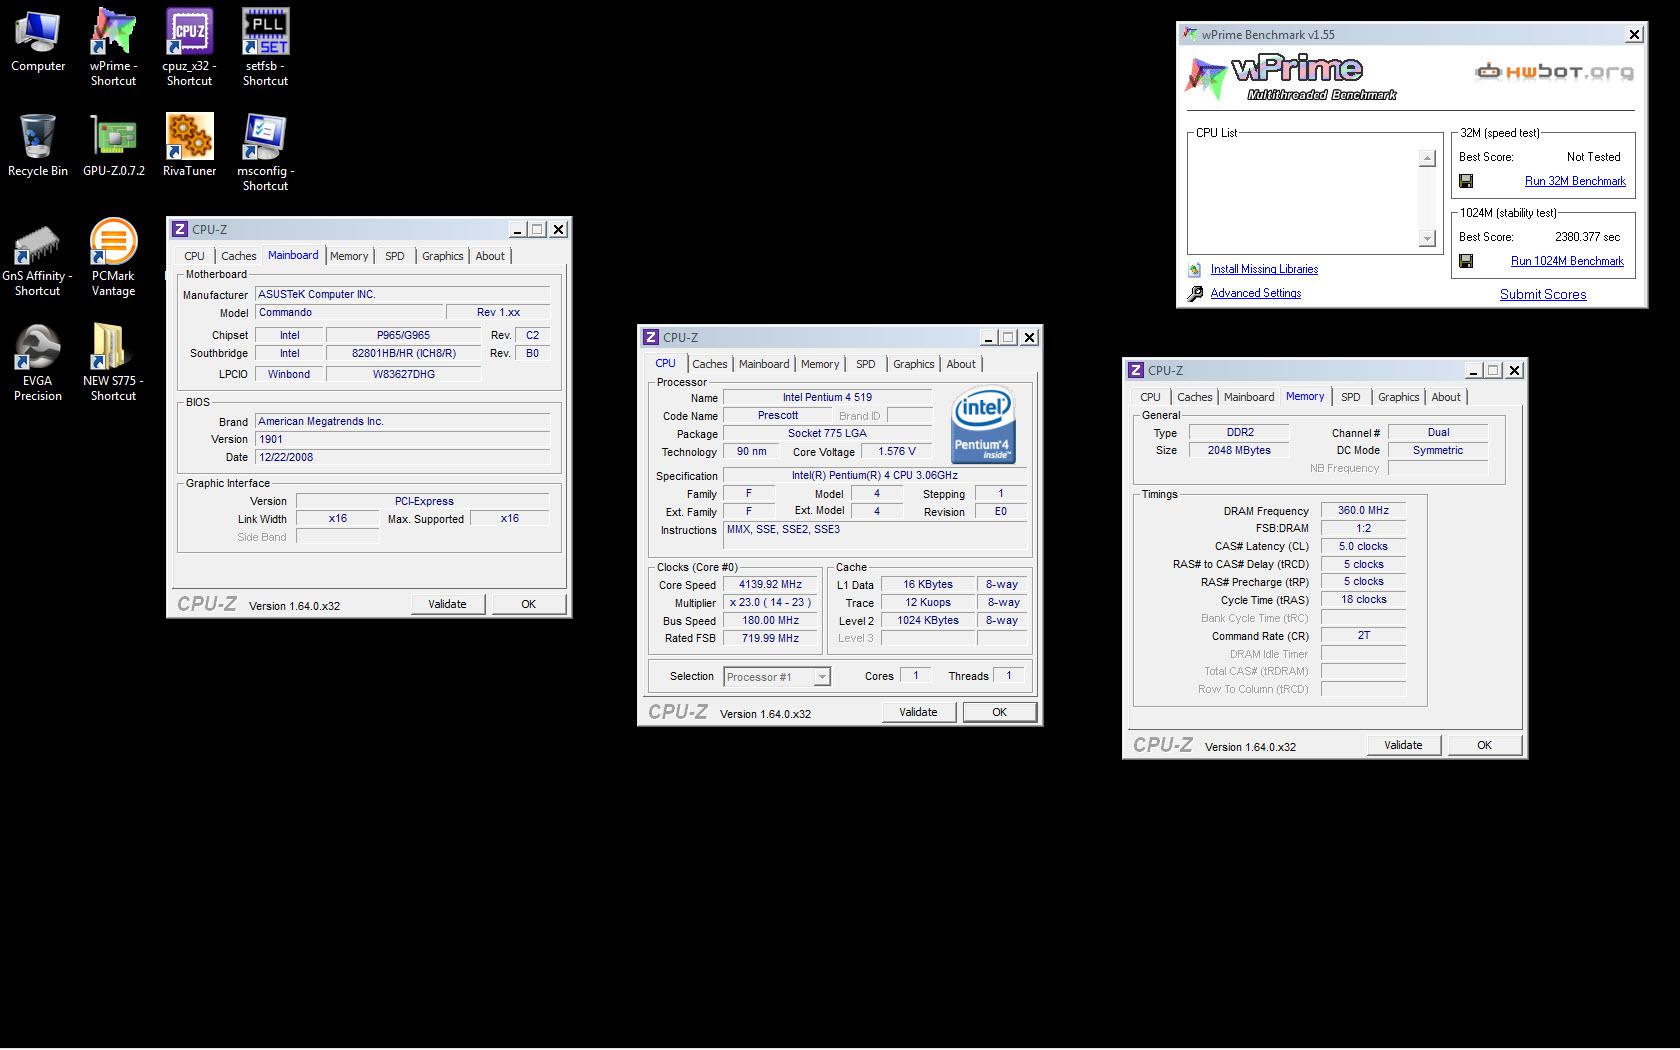Viewport: 1680px width, 1050px height.
Task: Switch to CPU tab in Mainboard CPU-Z window
Action: click(194, 256)
